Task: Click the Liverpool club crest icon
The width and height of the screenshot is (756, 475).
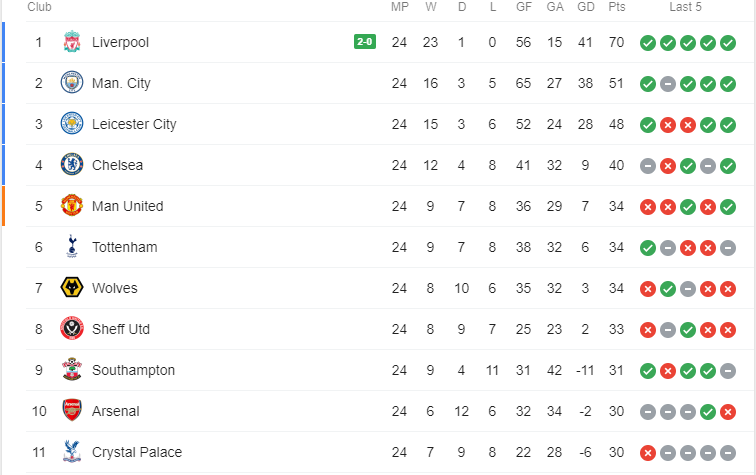Action: point(71,42)
